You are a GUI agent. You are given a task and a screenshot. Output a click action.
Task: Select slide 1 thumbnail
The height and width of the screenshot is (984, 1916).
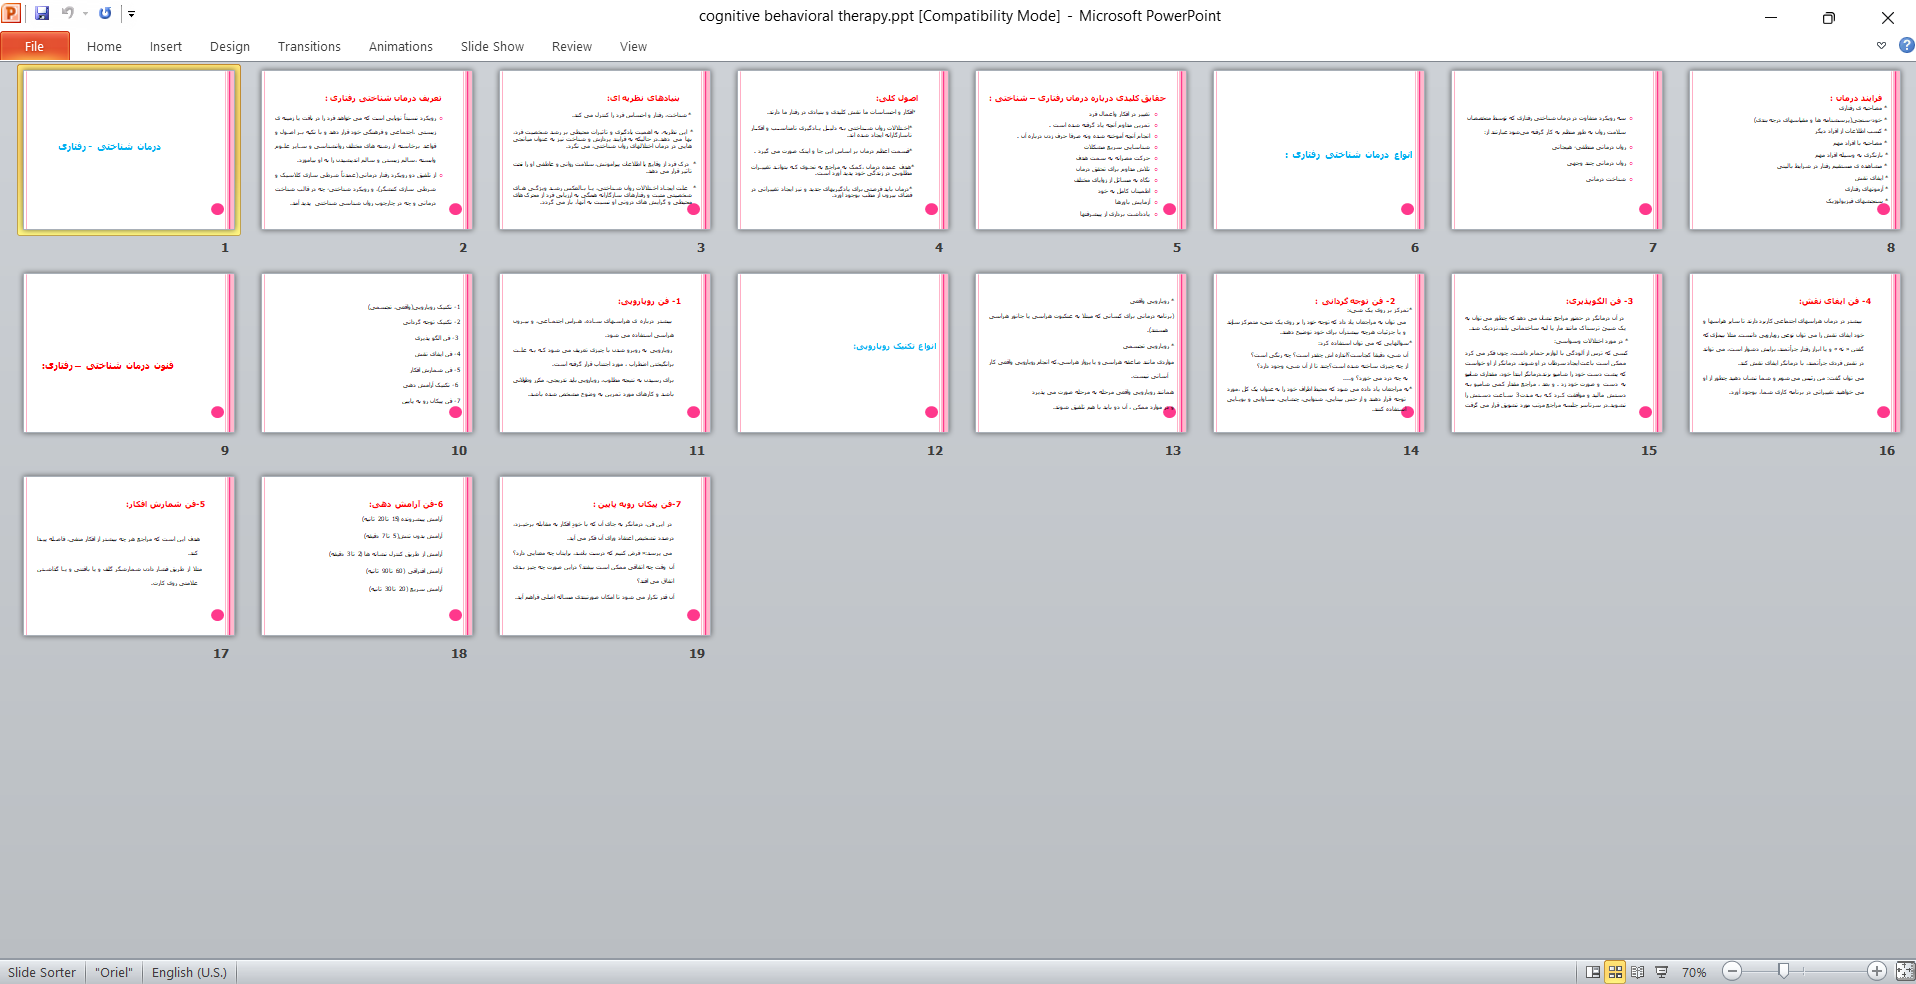click(129, 150)
